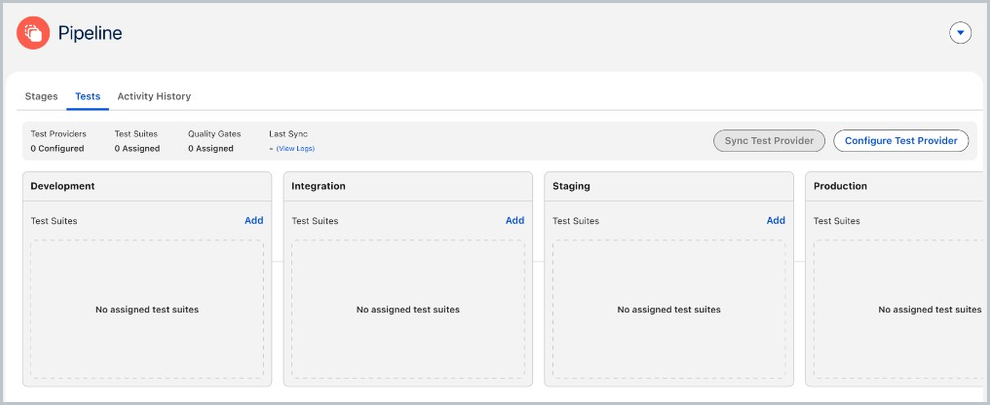Click the Pipeline title text

point(90,33)
